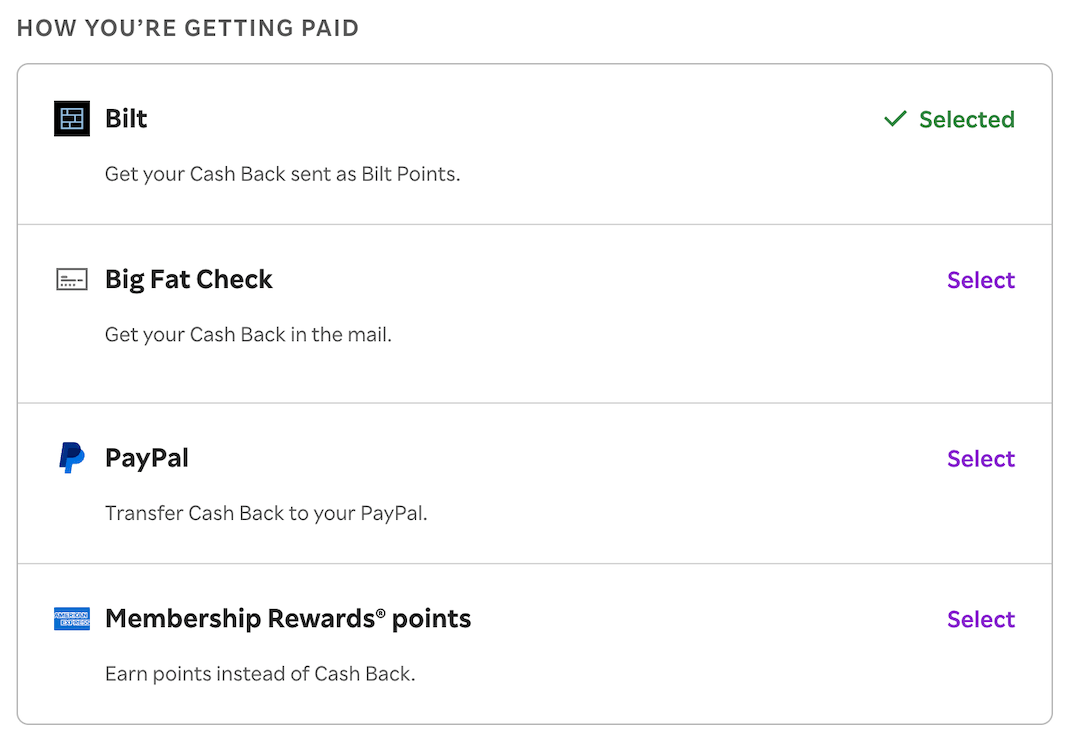Click the PayPal logo icon
1077x743 pixels.
72,458
